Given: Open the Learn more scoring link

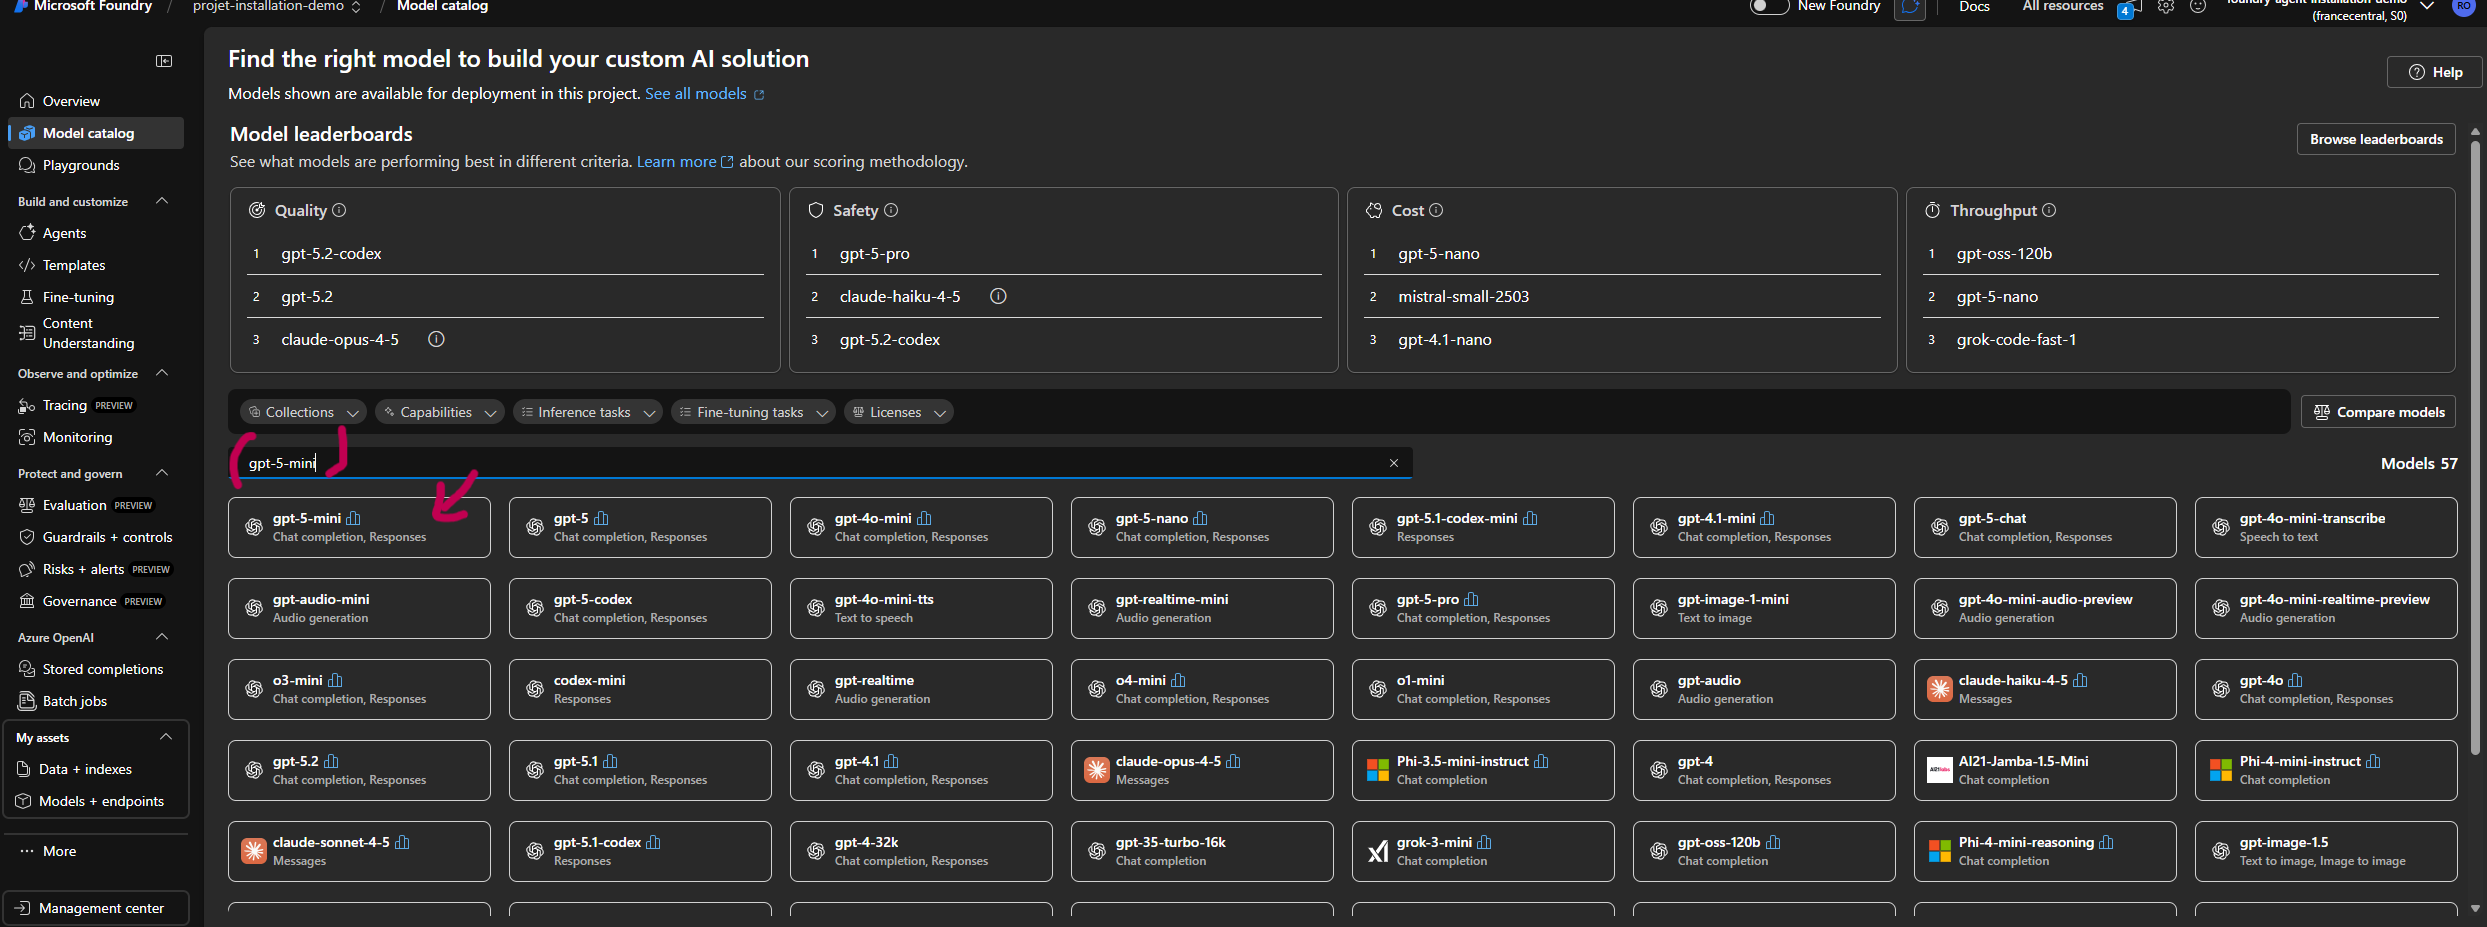Looking at the screenshot, I should pyautogui.click(x=685, y=162).
